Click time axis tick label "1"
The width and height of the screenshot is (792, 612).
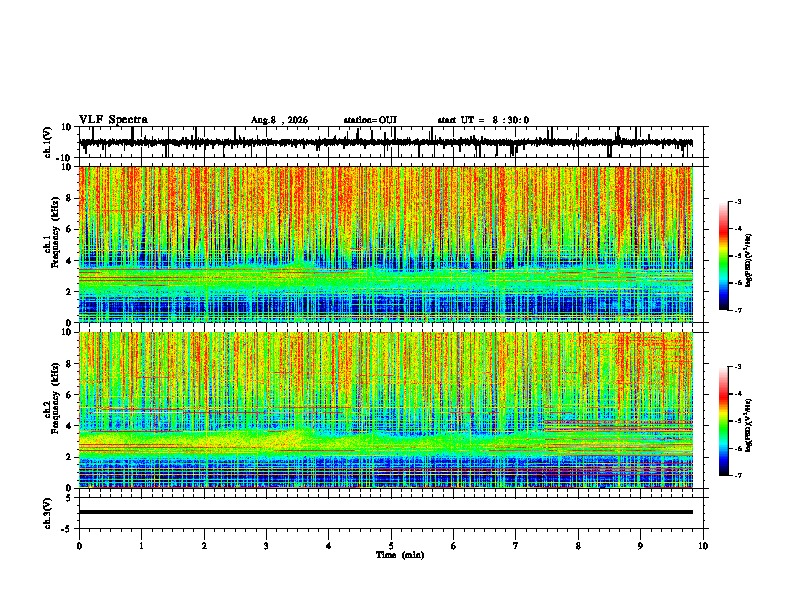pos(141,546)
